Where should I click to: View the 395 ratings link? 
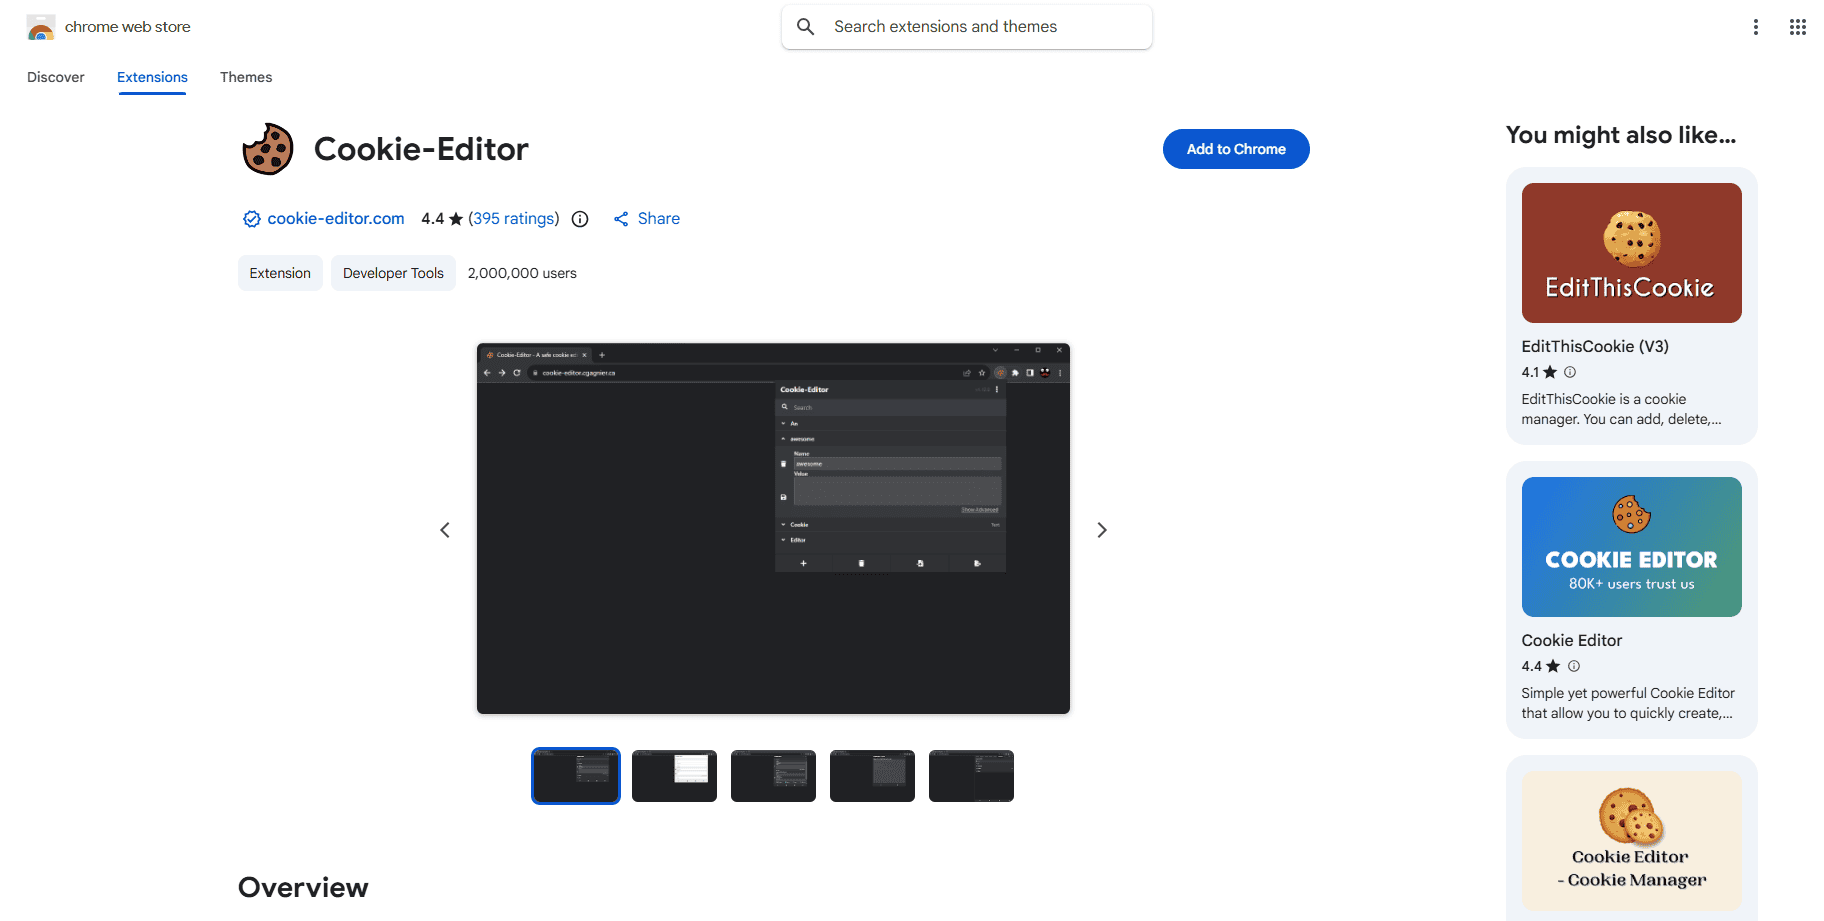tap(514, 219)
